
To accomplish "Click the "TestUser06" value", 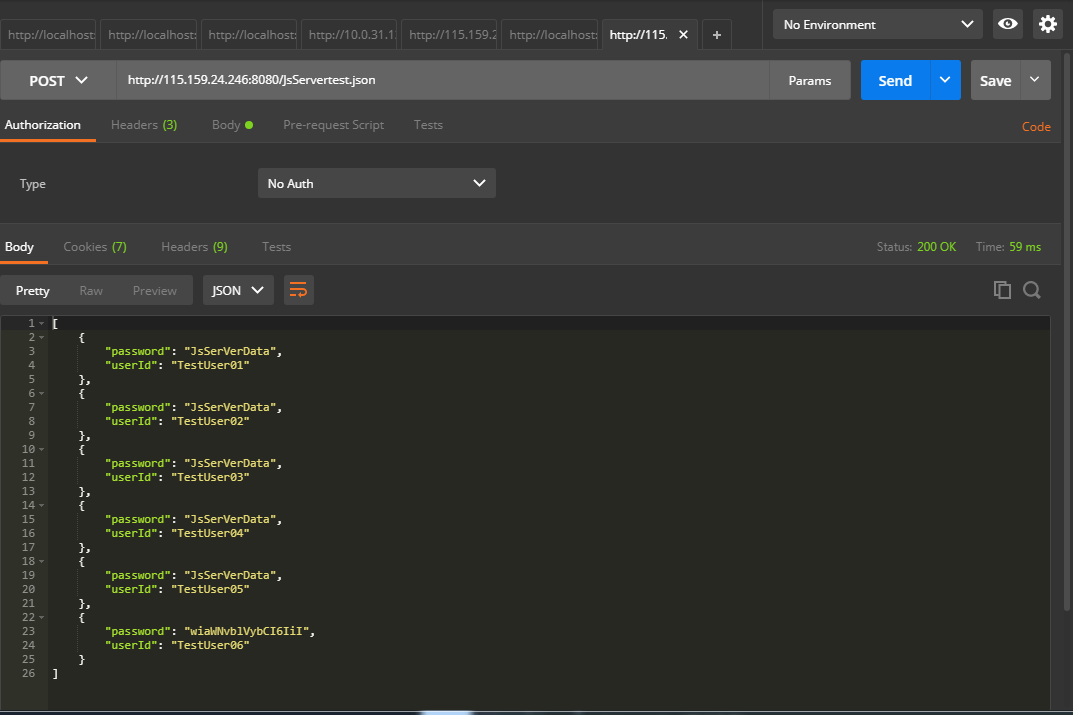I will [x=210, y=645].
